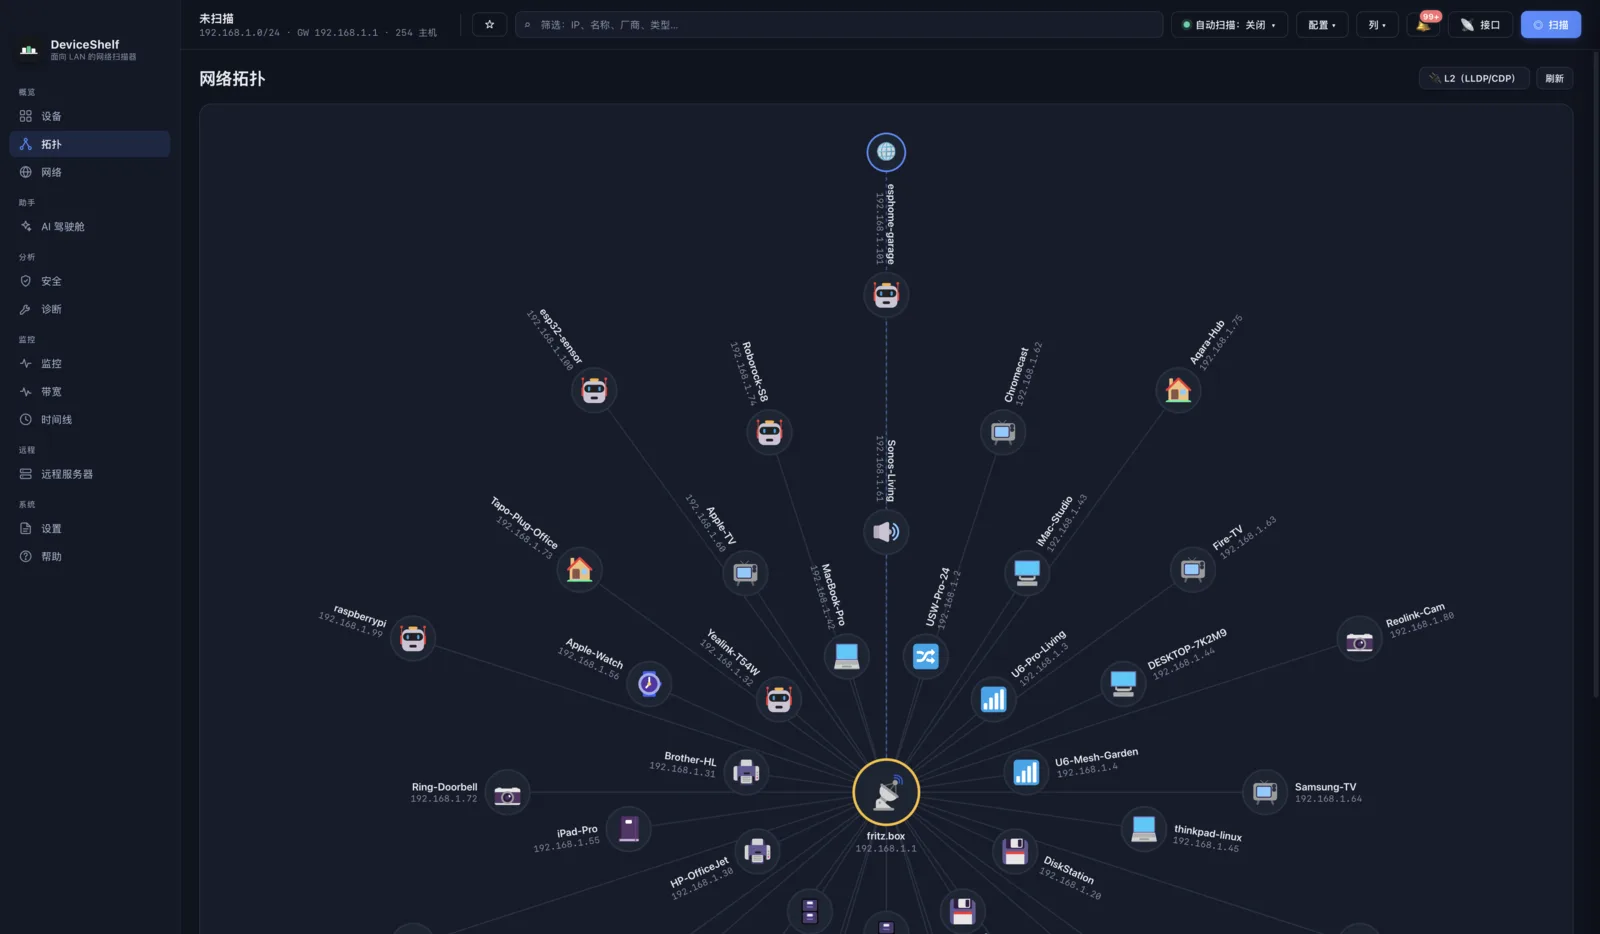Select the U6-Pro-Living access point node
The height and width of the screenshot is (934, 1600).
coord(994,699)
